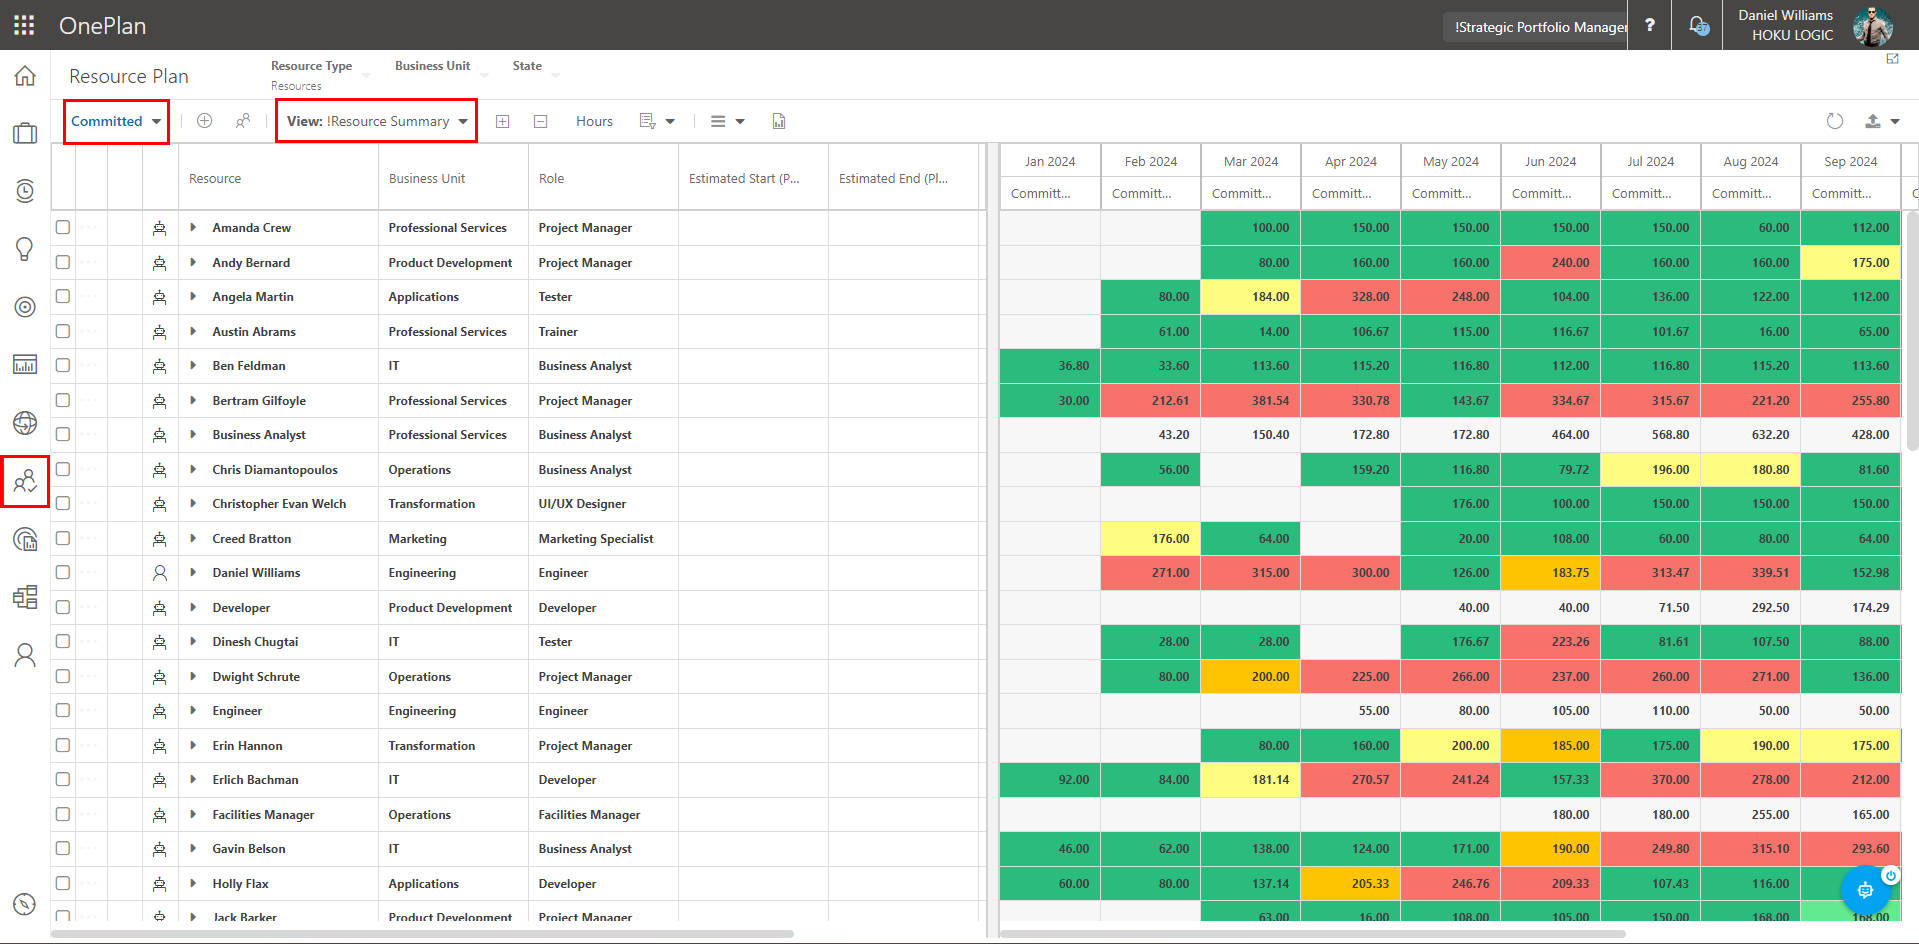Open the OnePlan home page icon
Screen dimensions: 1919x944
[24, 75]
